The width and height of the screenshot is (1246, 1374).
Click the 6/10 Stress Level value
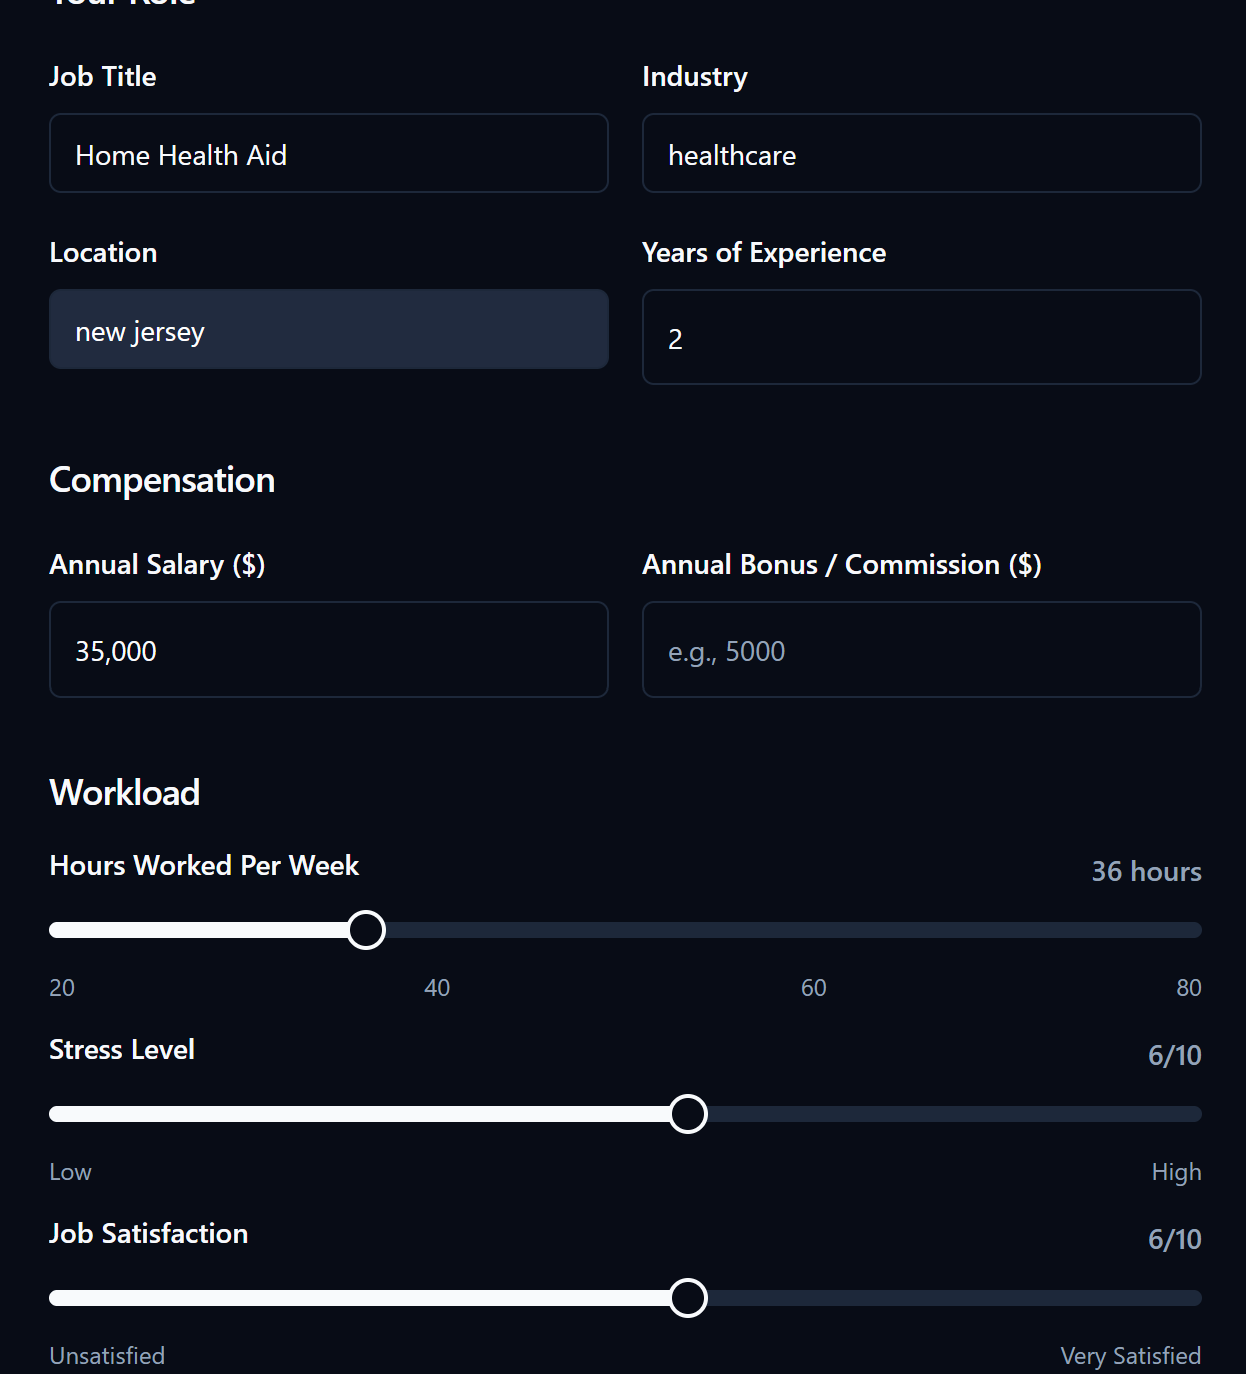pyautogui.click(x=1175, y=1055)
